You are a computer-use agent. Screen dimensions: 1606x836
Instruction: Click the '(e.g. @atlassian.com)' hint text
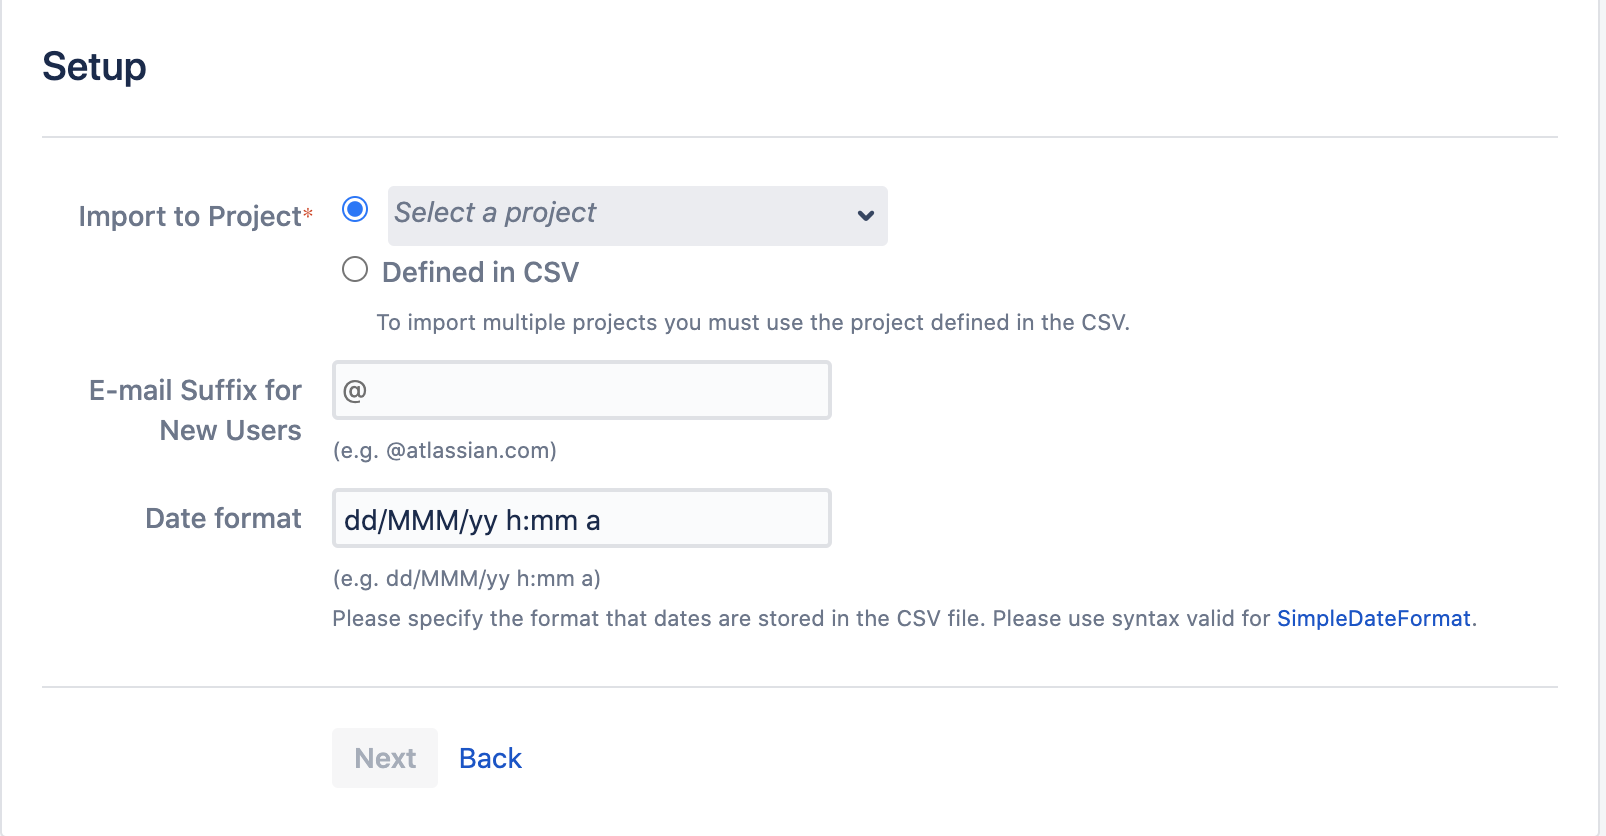(x=444, y=450)
